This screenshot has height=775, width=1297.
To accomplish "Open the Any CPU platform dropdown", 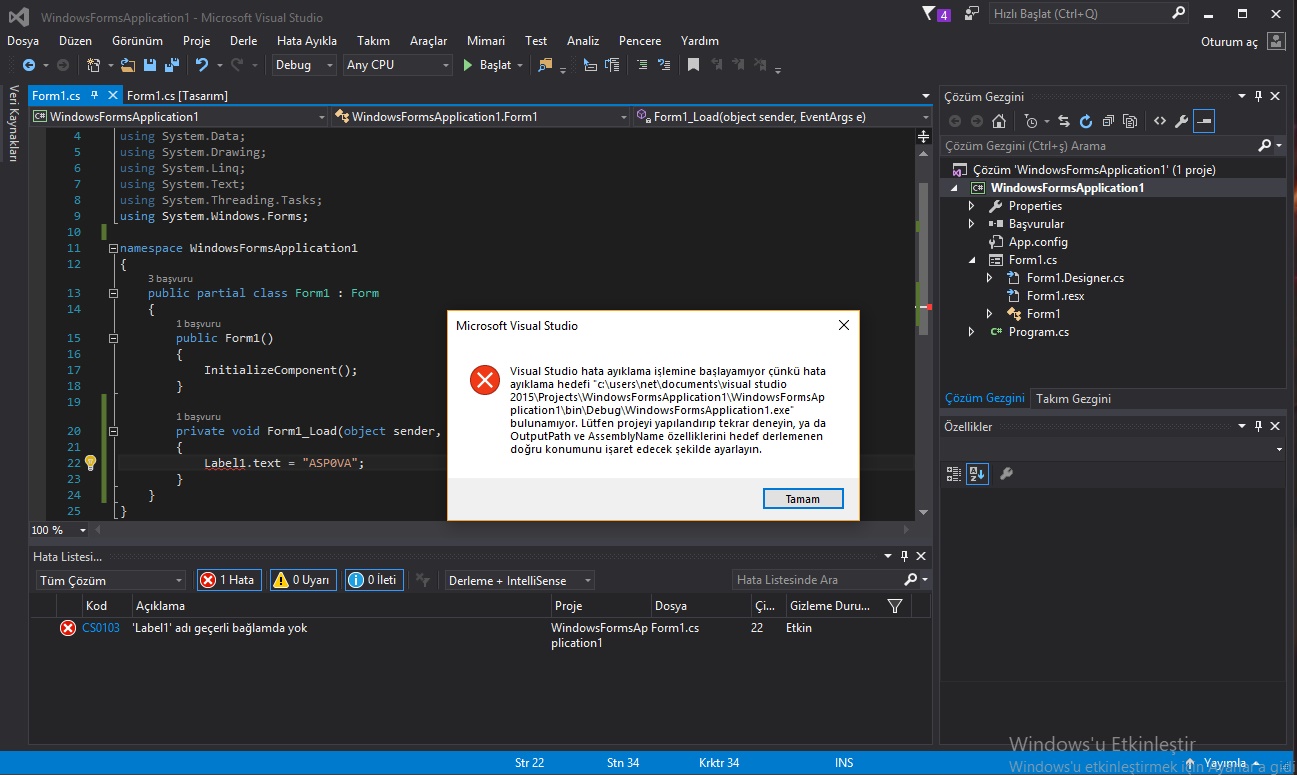I will (x=398, y=65).
